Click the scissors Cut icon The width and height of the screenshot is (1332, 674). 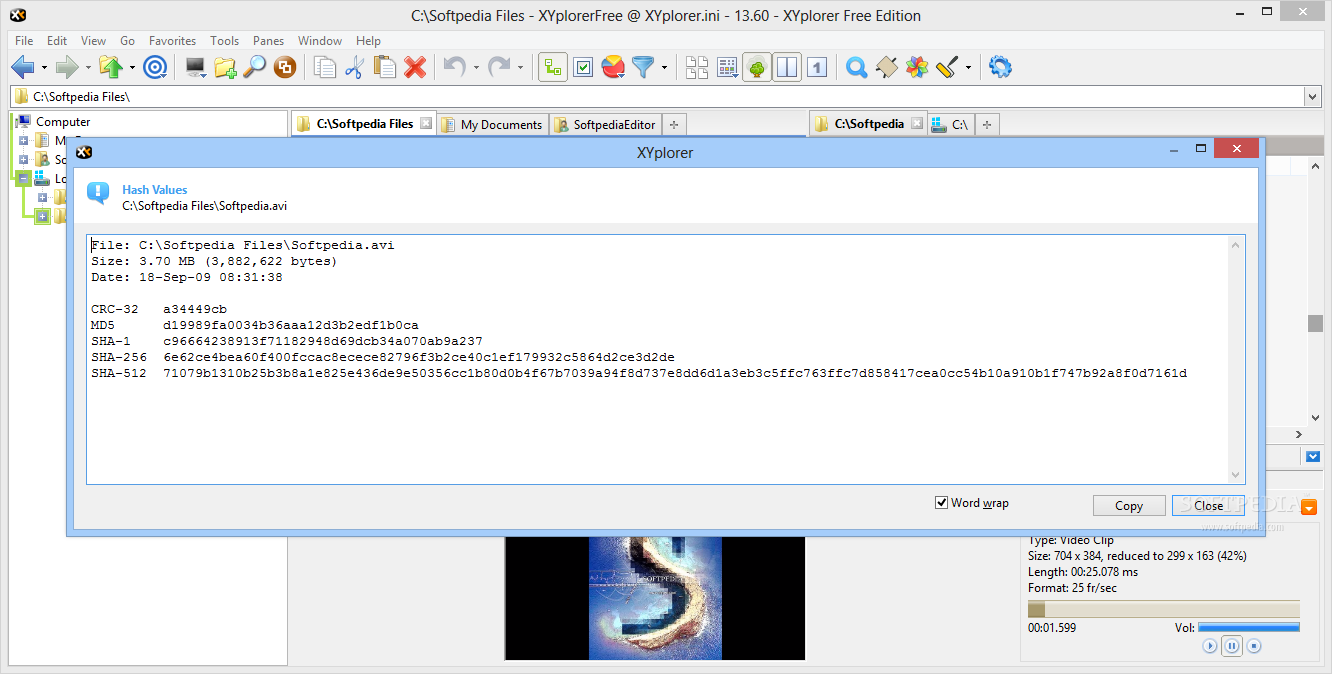pyautogui.click(x=355, y=67)
